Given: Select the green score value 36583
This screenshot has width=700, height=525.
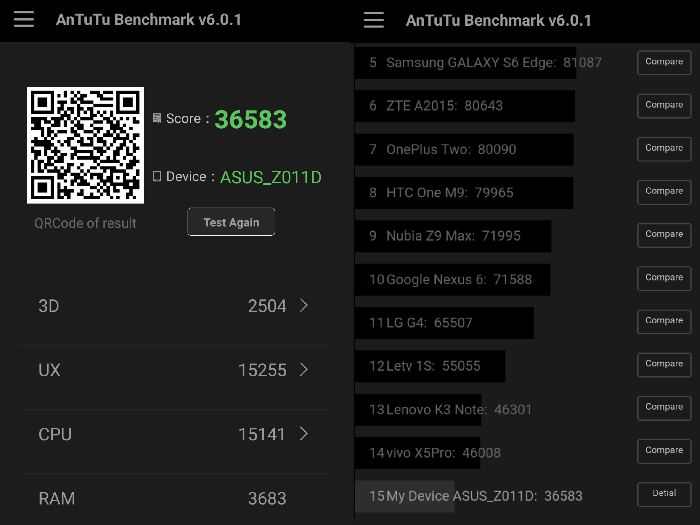Looking at the screenshot, I should point(250,119).
